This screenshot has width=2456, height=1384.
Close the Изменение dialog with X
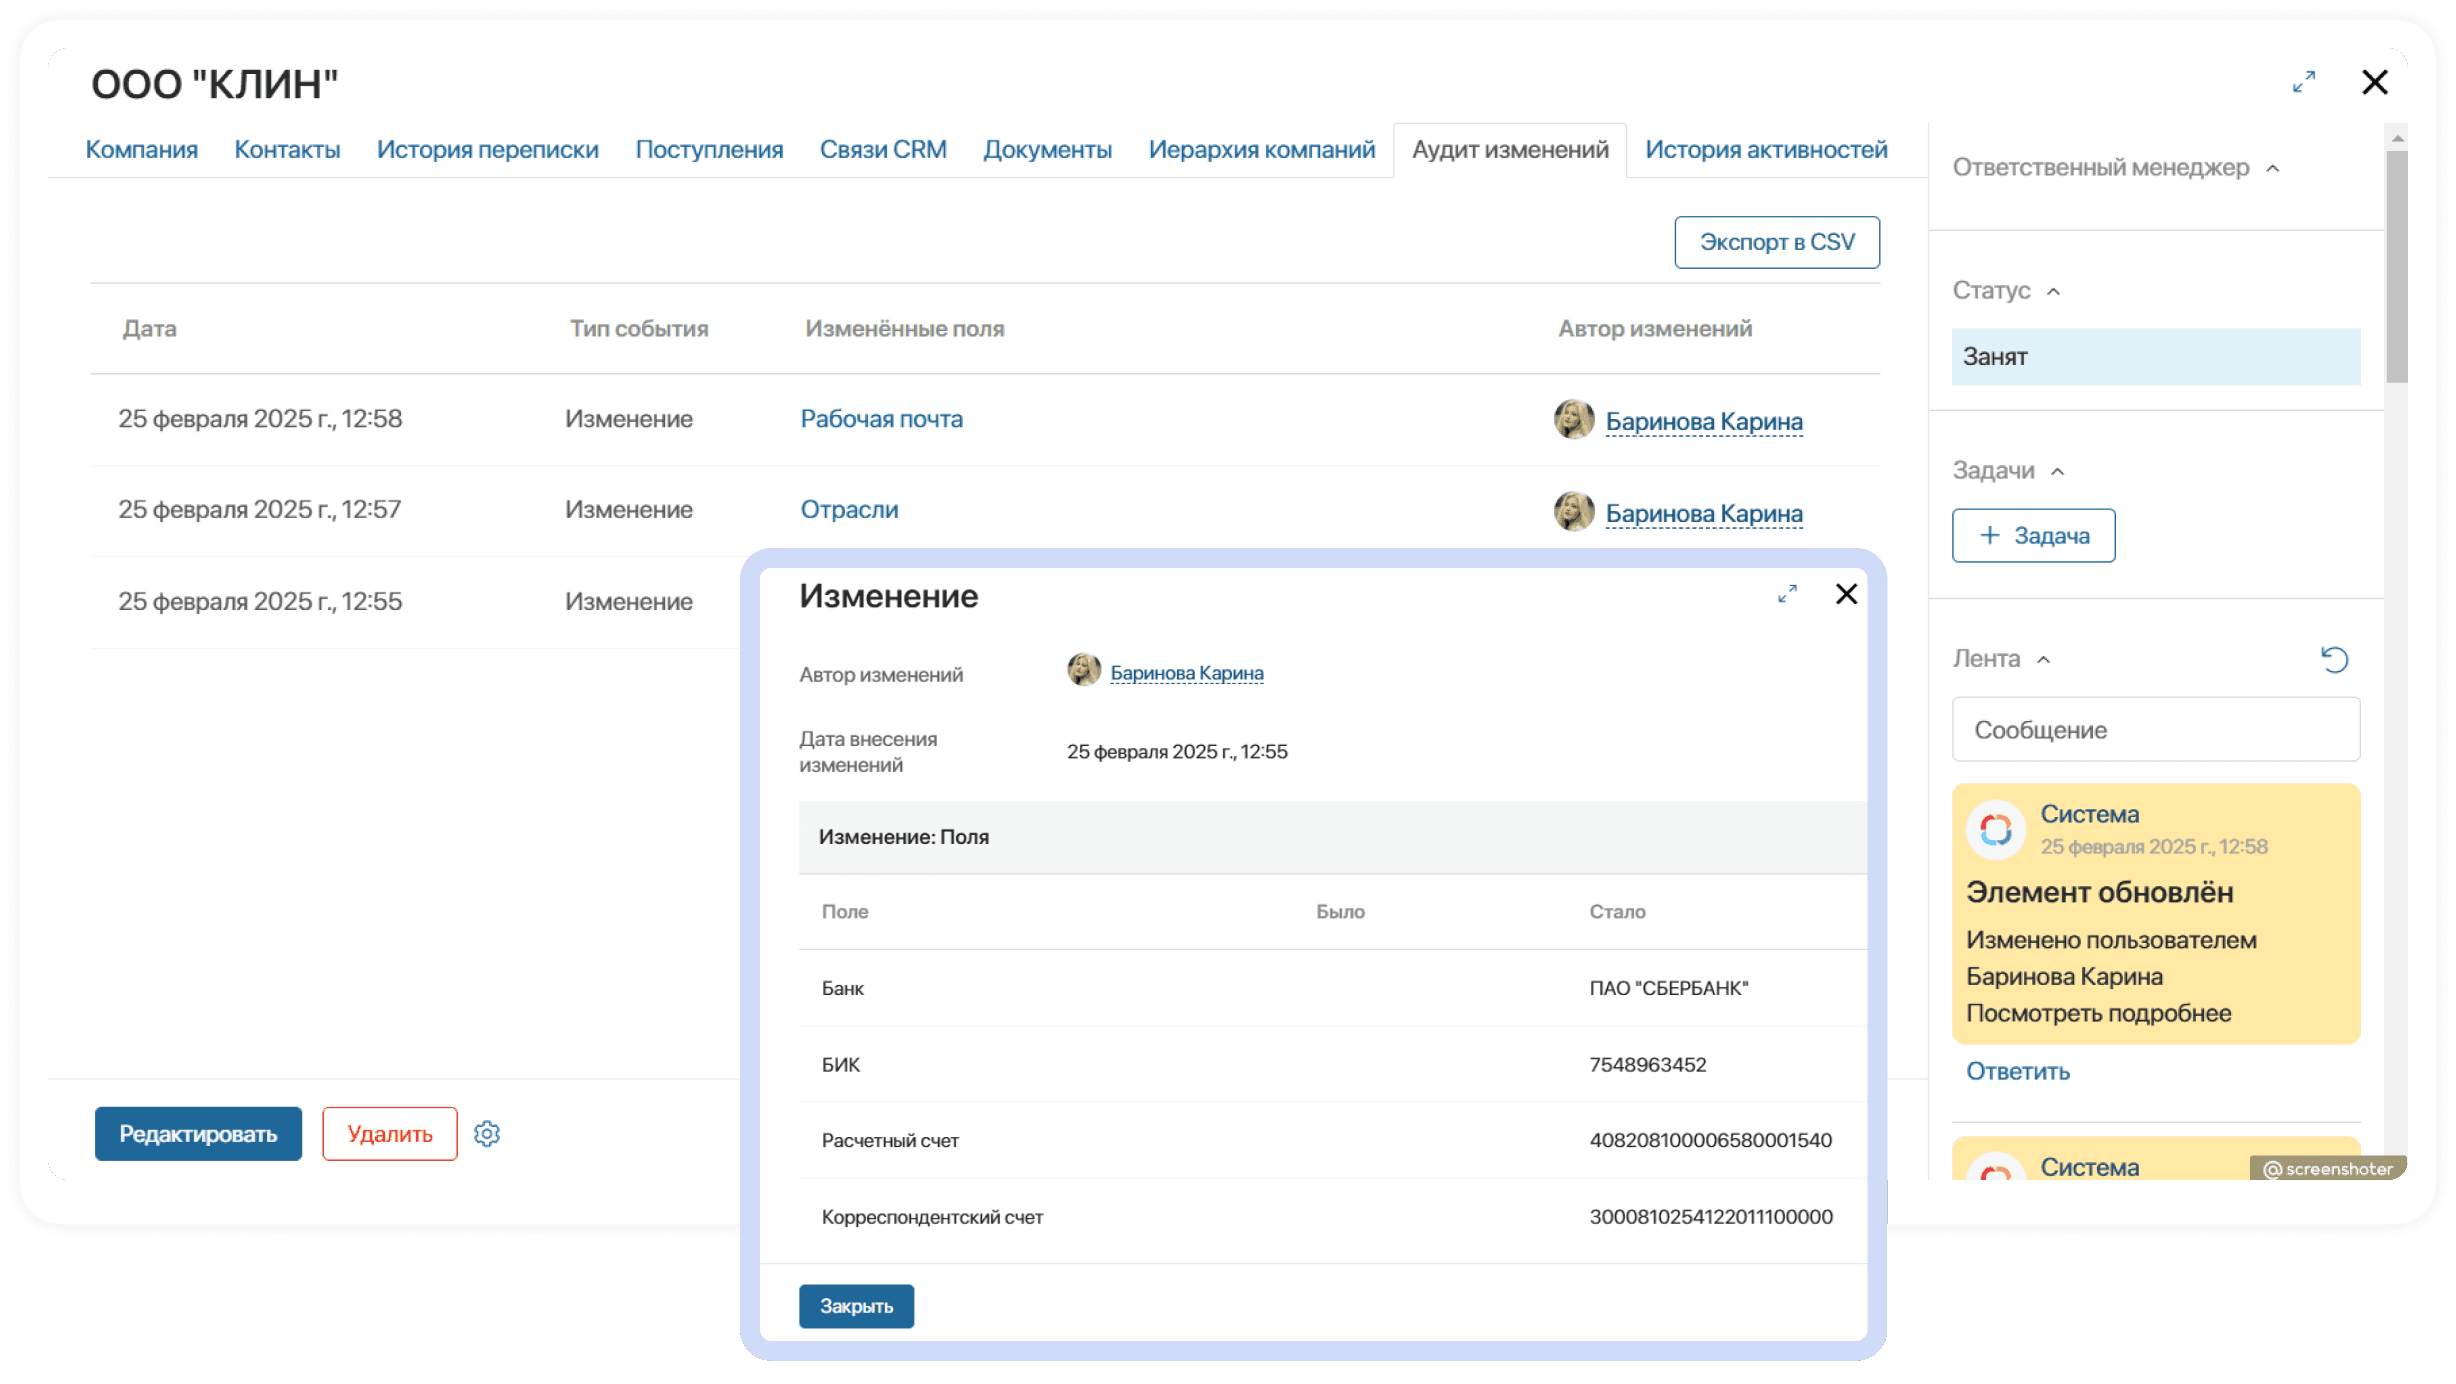(1846, 594)
